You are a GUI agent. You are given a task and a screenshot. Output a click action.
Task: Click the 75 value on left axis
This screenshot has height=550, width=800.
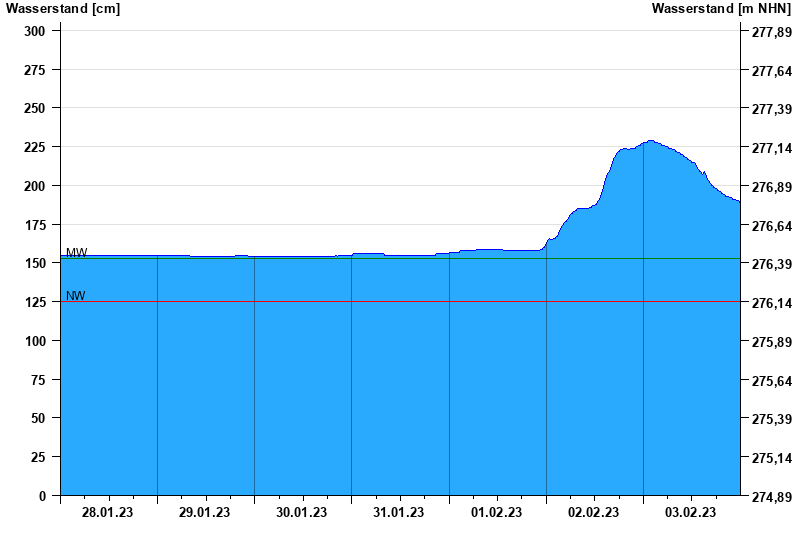tap(38, 380)
